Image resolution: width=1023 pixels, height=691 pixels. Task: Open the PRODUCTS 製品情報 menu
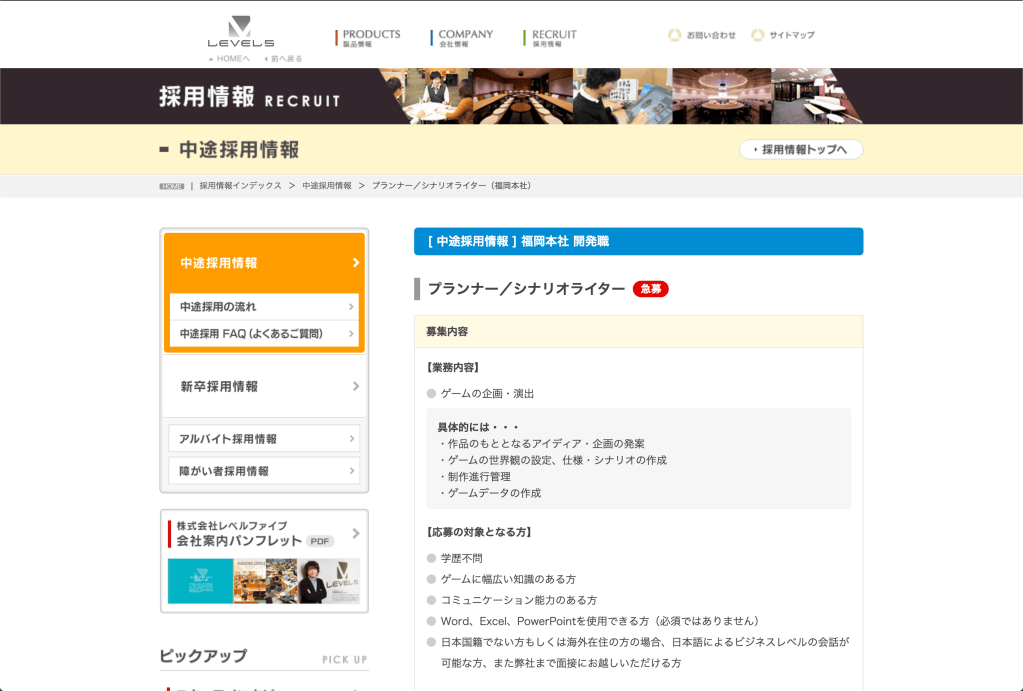coord(368,38)
